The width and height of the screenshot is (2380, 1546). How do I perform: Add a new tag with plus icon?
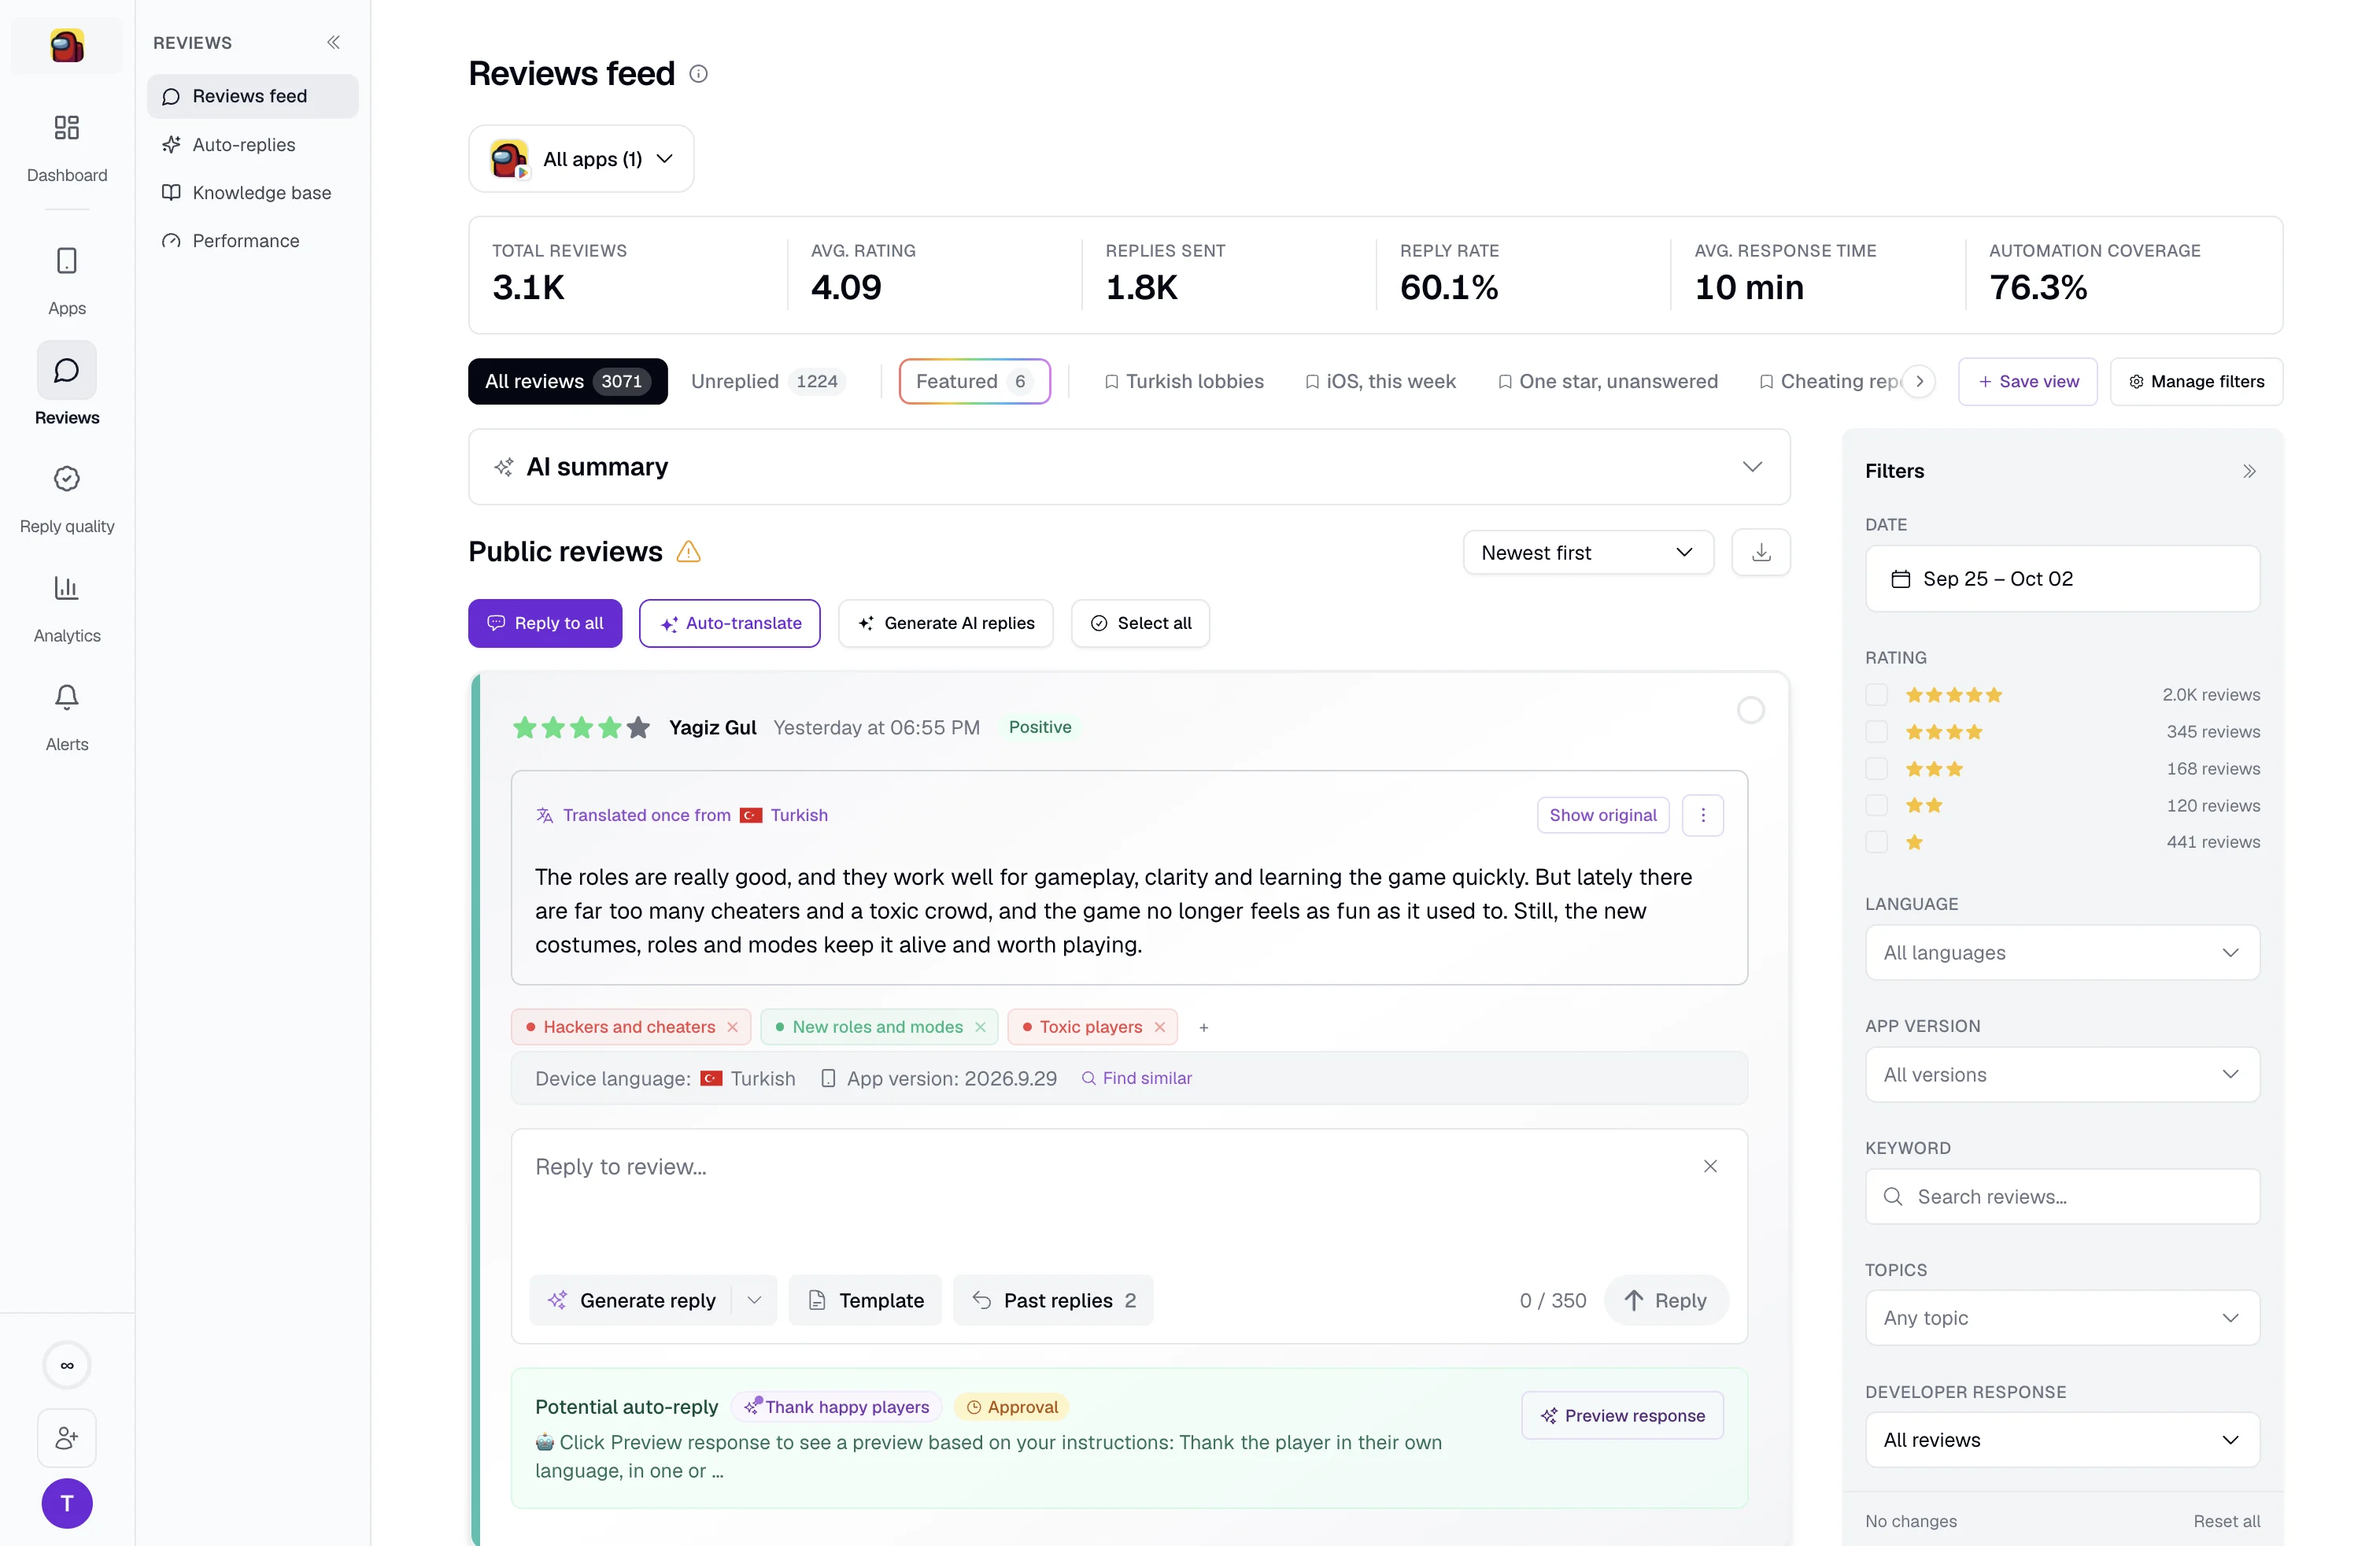coord(1203,1027)
